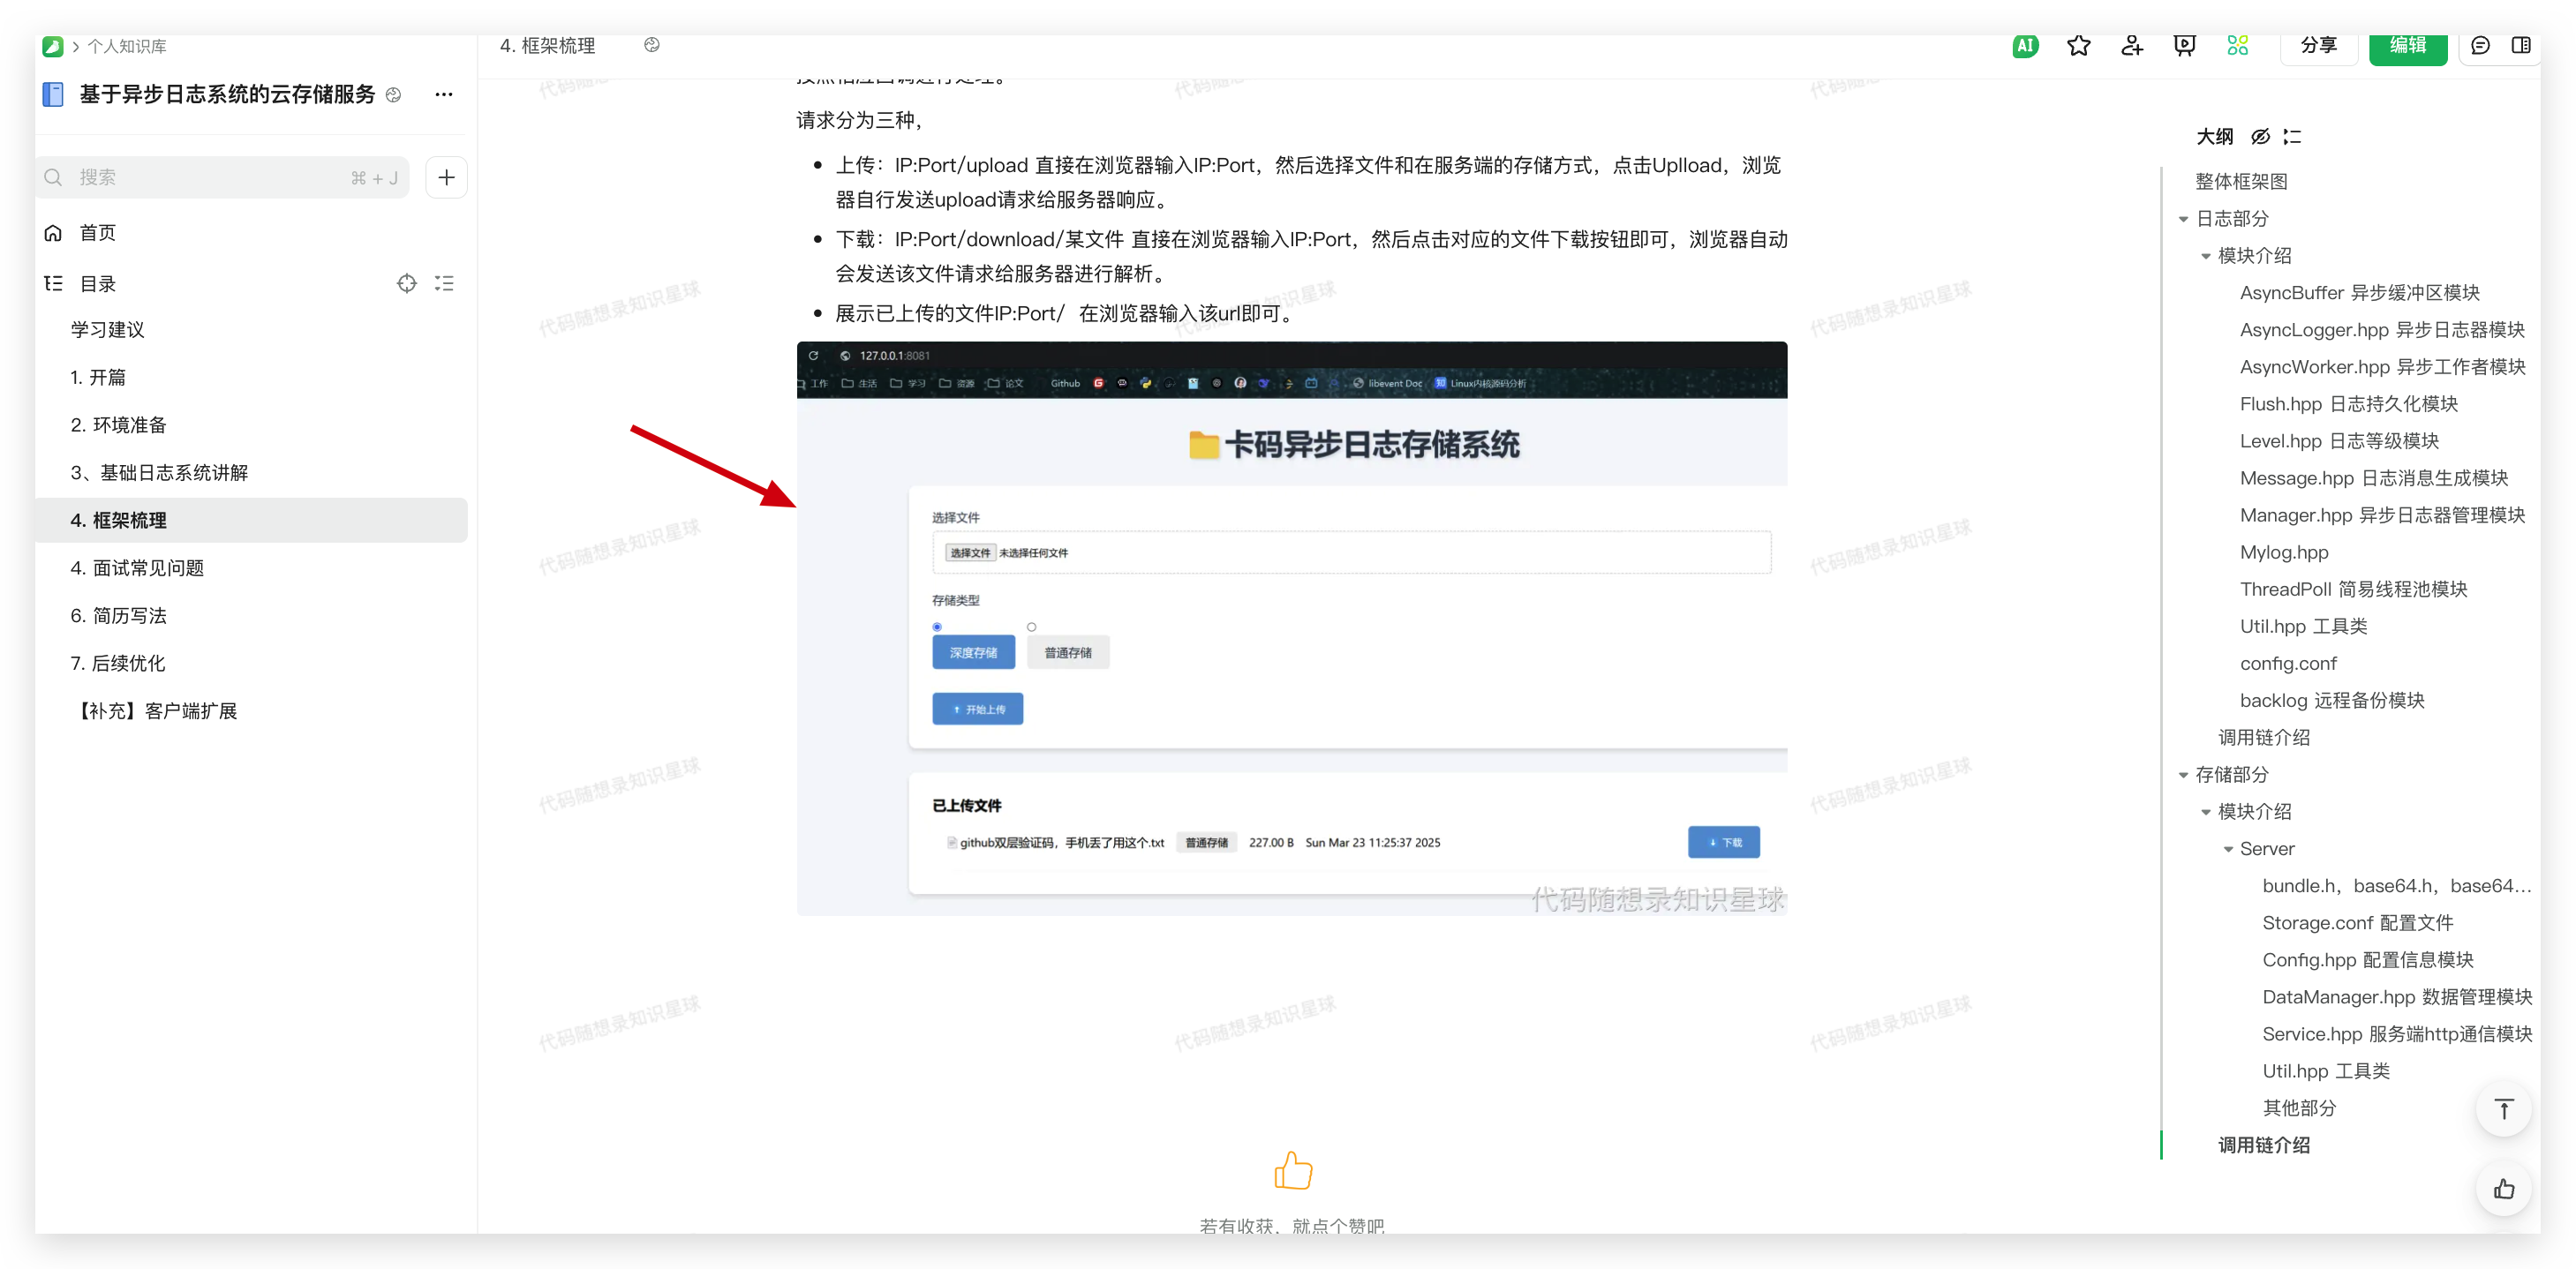
Task: Jump to Storage.conf 配置文件
Action: pos(2357,922)
